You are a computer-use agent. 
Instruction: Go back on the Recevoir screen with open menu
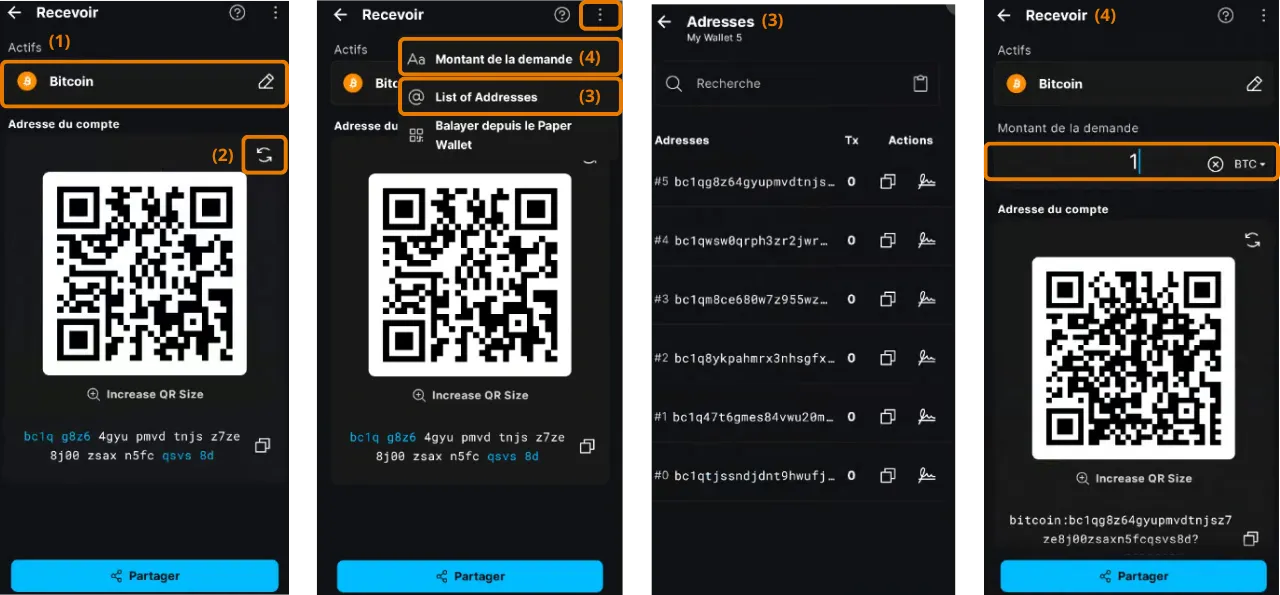[340, 14]
